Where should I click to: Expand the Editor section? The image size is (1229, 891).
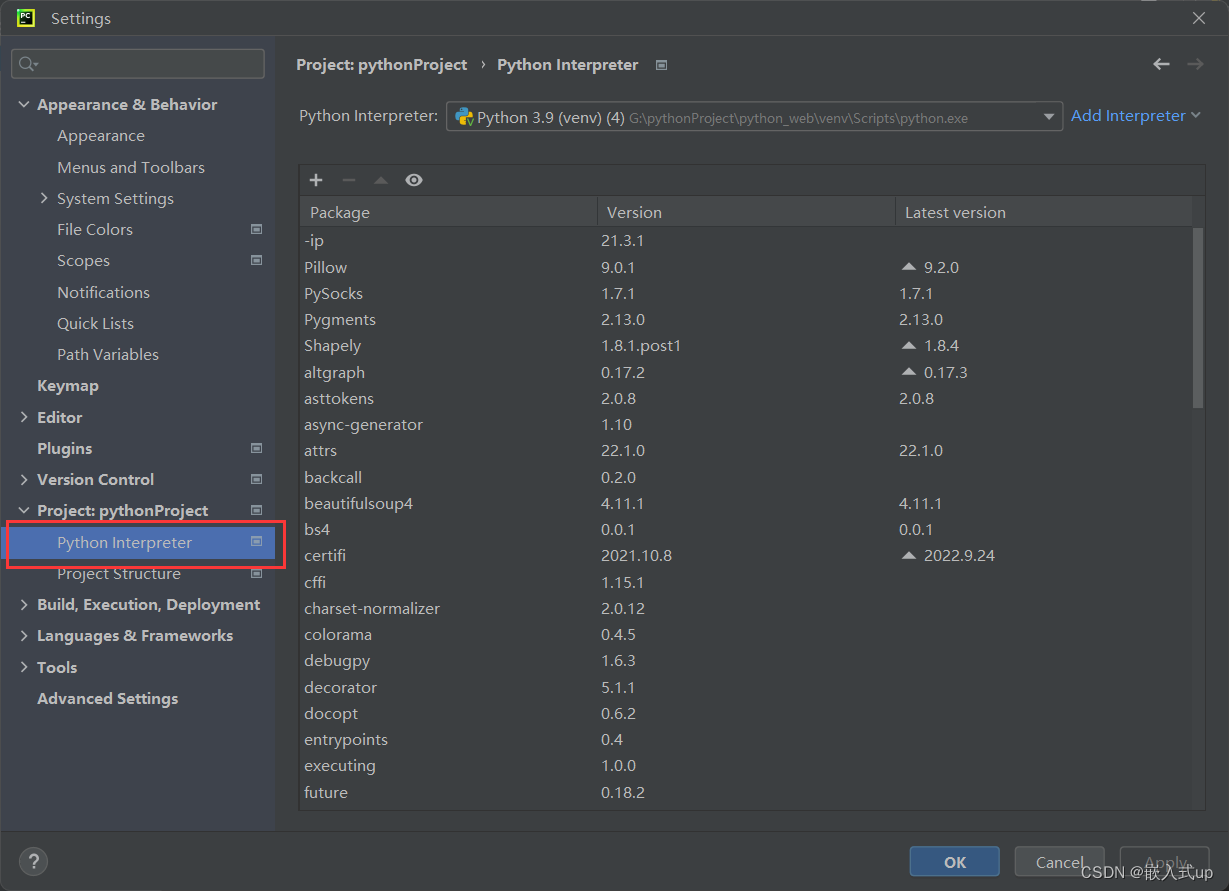[24, 417]
